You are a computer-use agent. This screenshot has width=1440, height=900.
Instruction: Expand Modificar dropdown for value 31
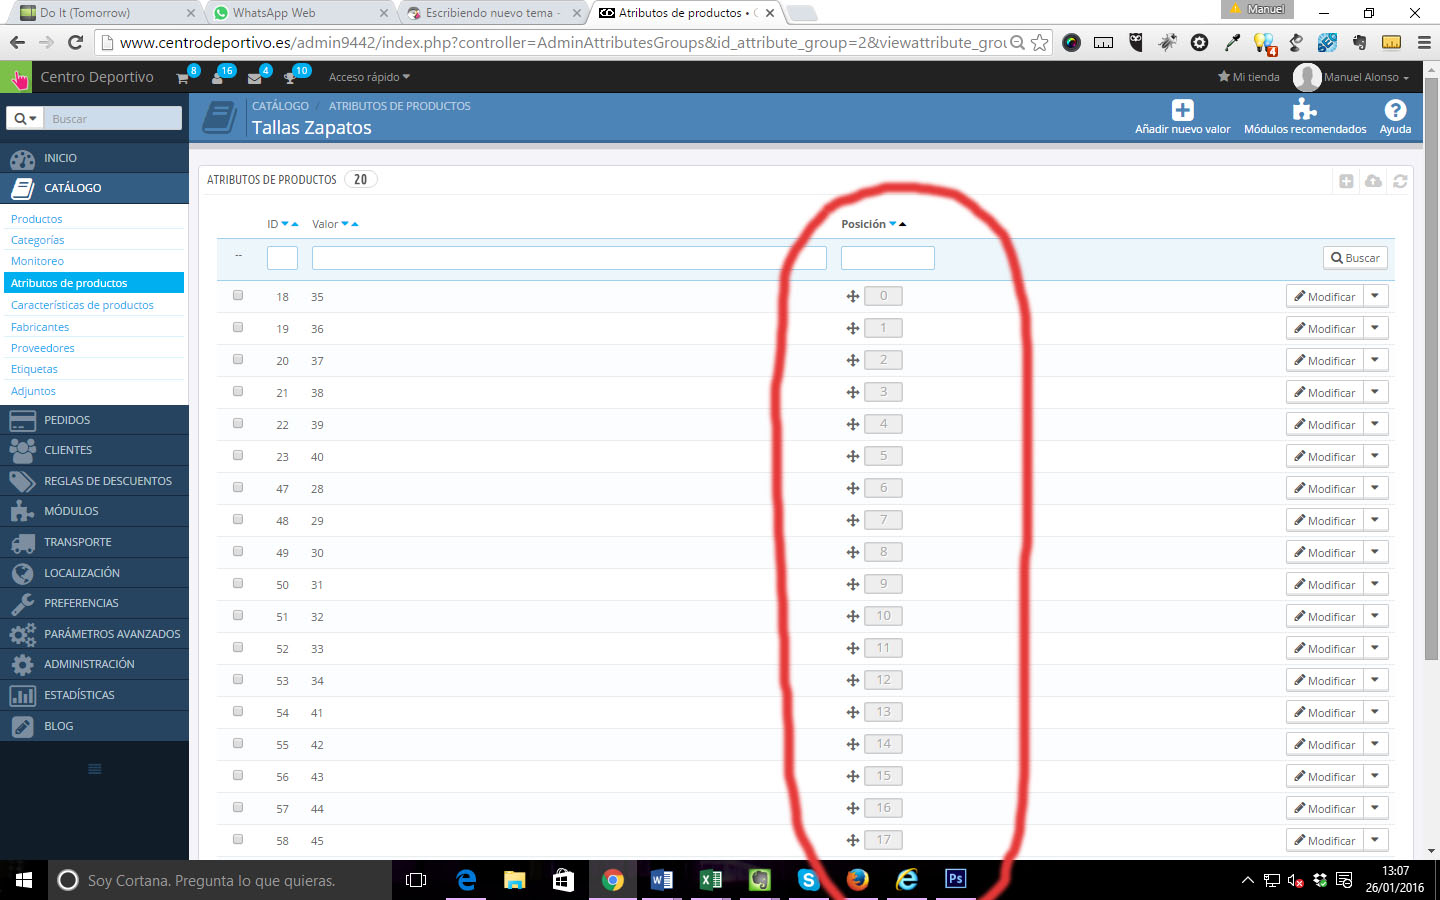(x=1375, y=584)
